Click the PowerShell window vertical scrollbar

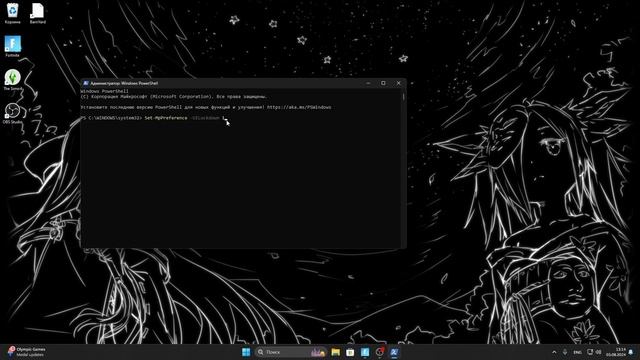(x=404, y=168)
